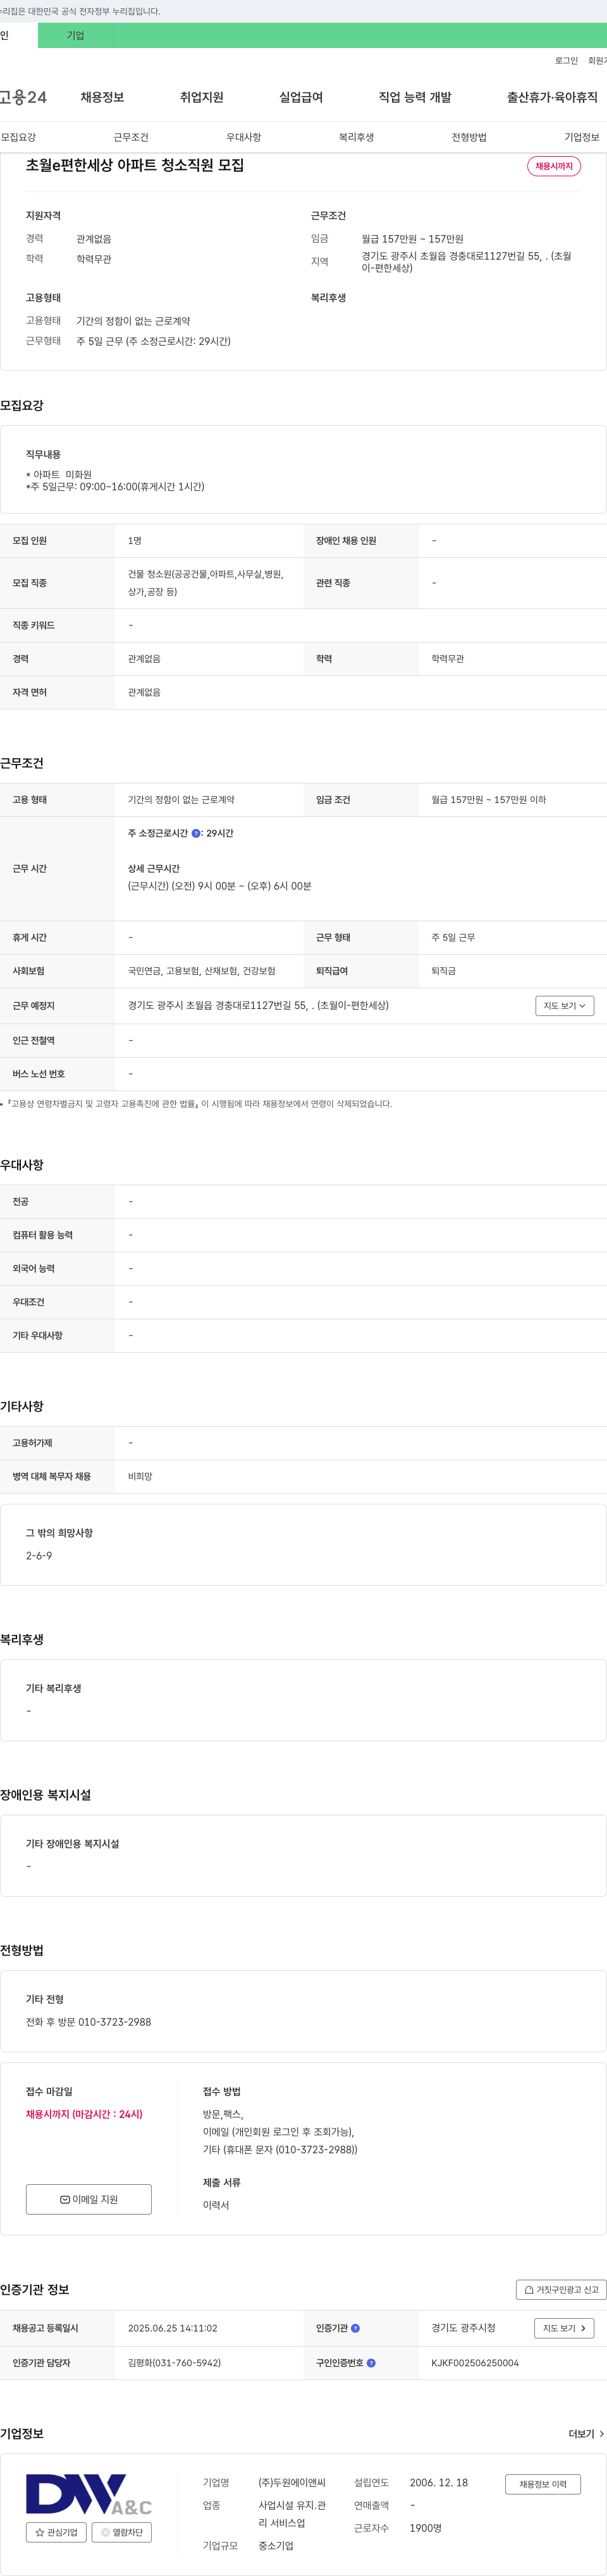Select registration date 2025.06.25 14:11:02
607x2576 pixels.
click(x=172, y=2328)
